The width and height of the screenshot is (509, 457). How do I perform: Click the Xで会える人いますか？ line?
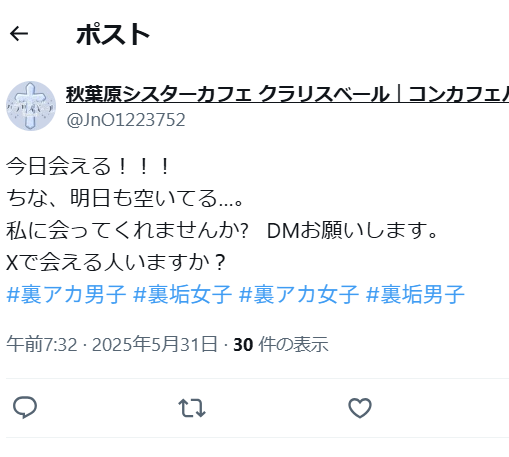[116, 262]
